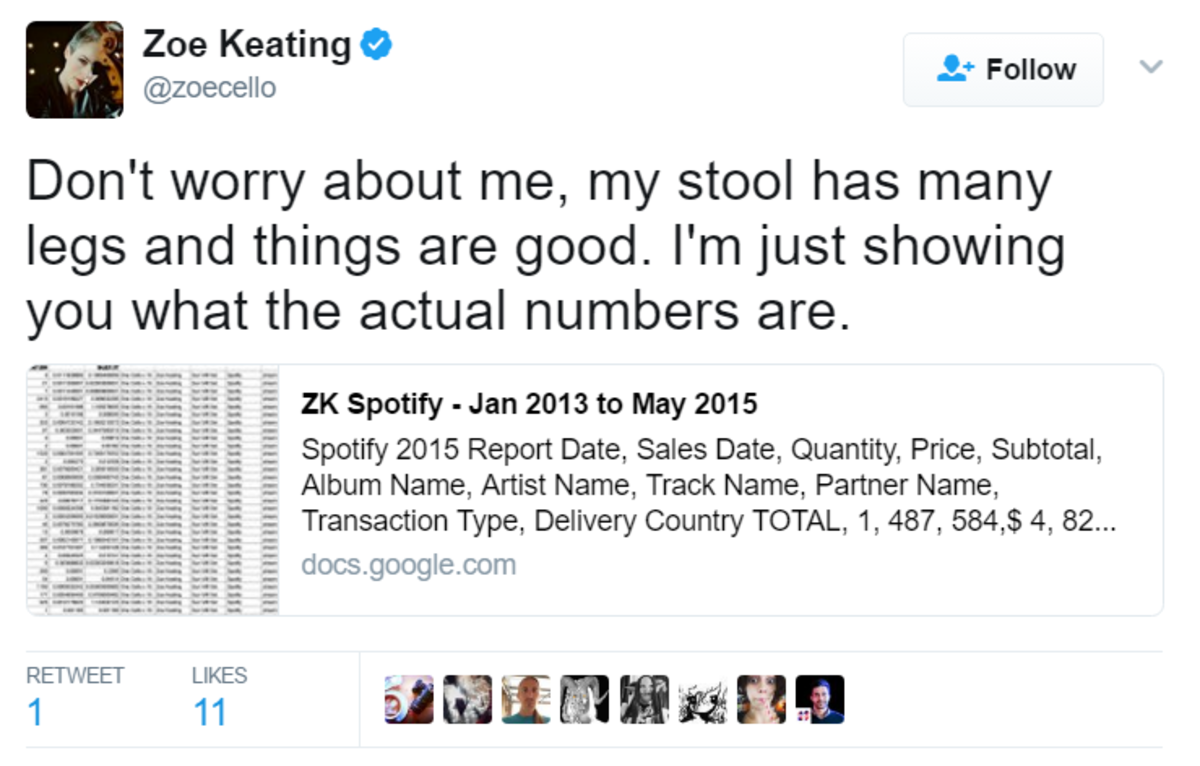Click the blue verified checkmark badge

point(374,44)
